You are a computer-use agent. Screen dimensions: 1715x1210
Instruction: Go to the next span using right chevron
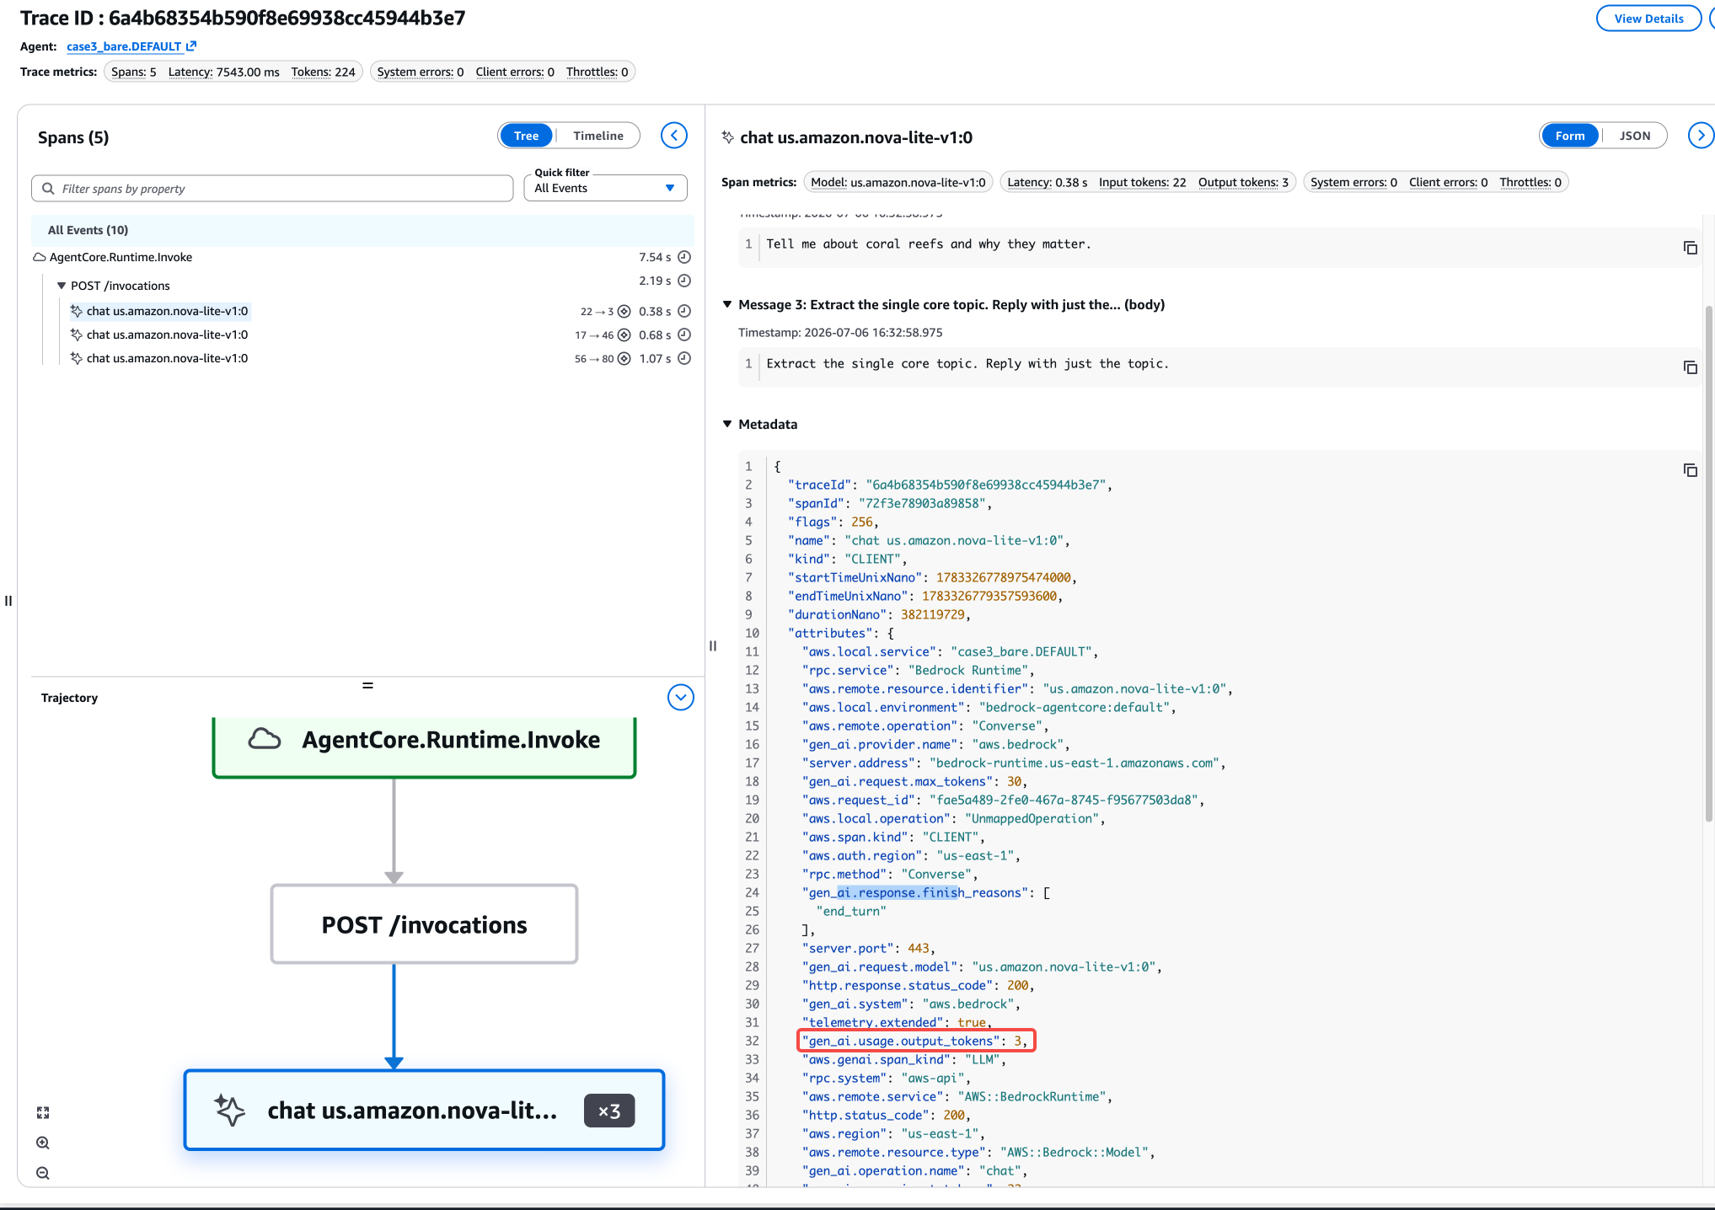tap(1700, 136)
